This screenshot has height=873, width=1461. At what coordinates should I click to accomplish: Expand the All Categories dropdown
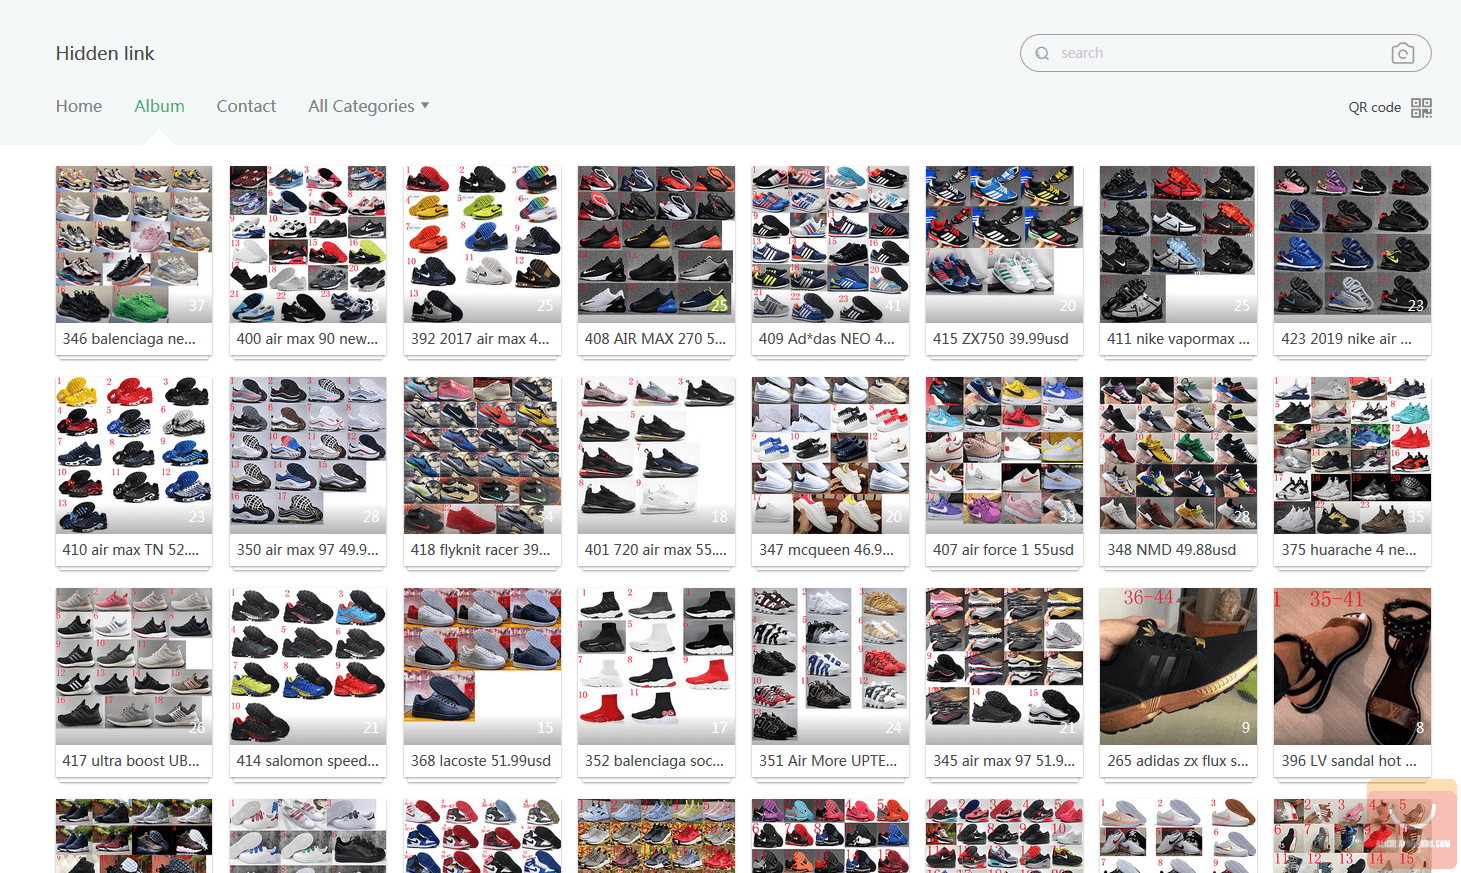tap(368, 106)
